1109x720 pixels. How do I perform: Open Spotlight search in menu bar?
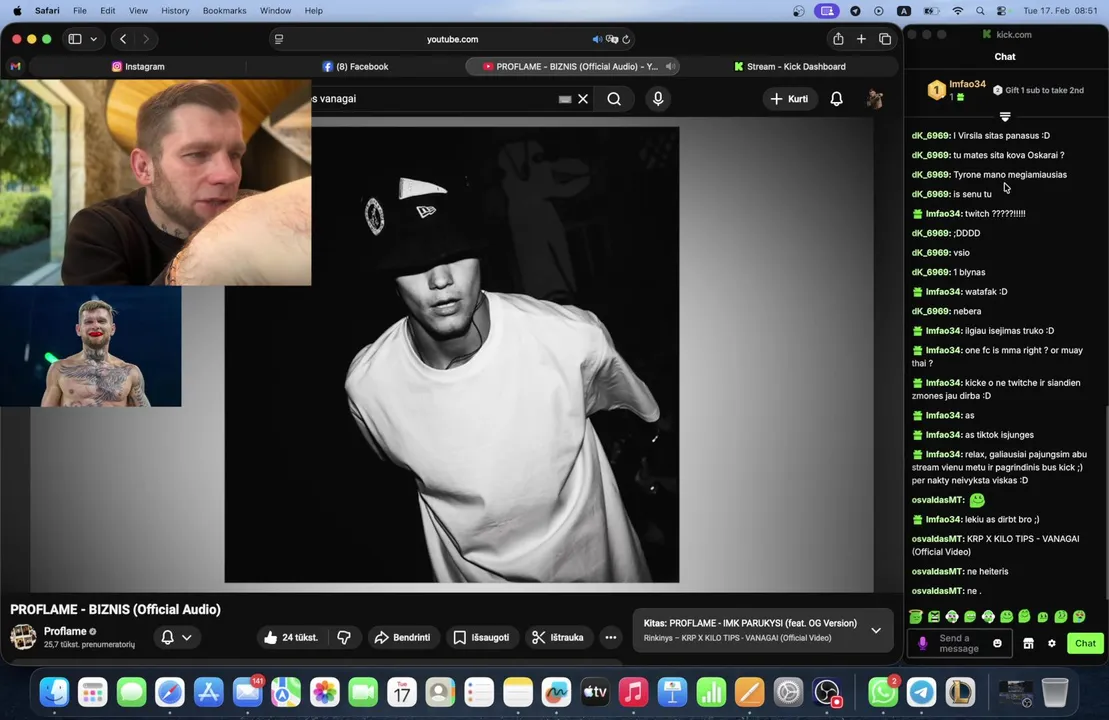[x=980, y=11]
